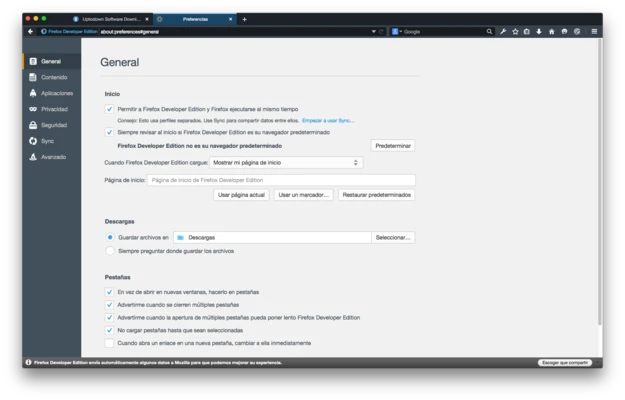
Task: Reload the page with the refresh icon
Action: (381, 31)
